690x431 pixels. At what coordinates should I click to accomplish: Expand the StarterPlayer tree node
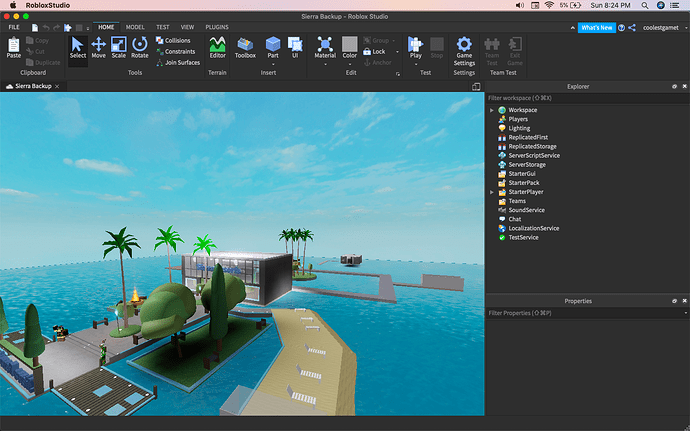[x=491, y=192]
